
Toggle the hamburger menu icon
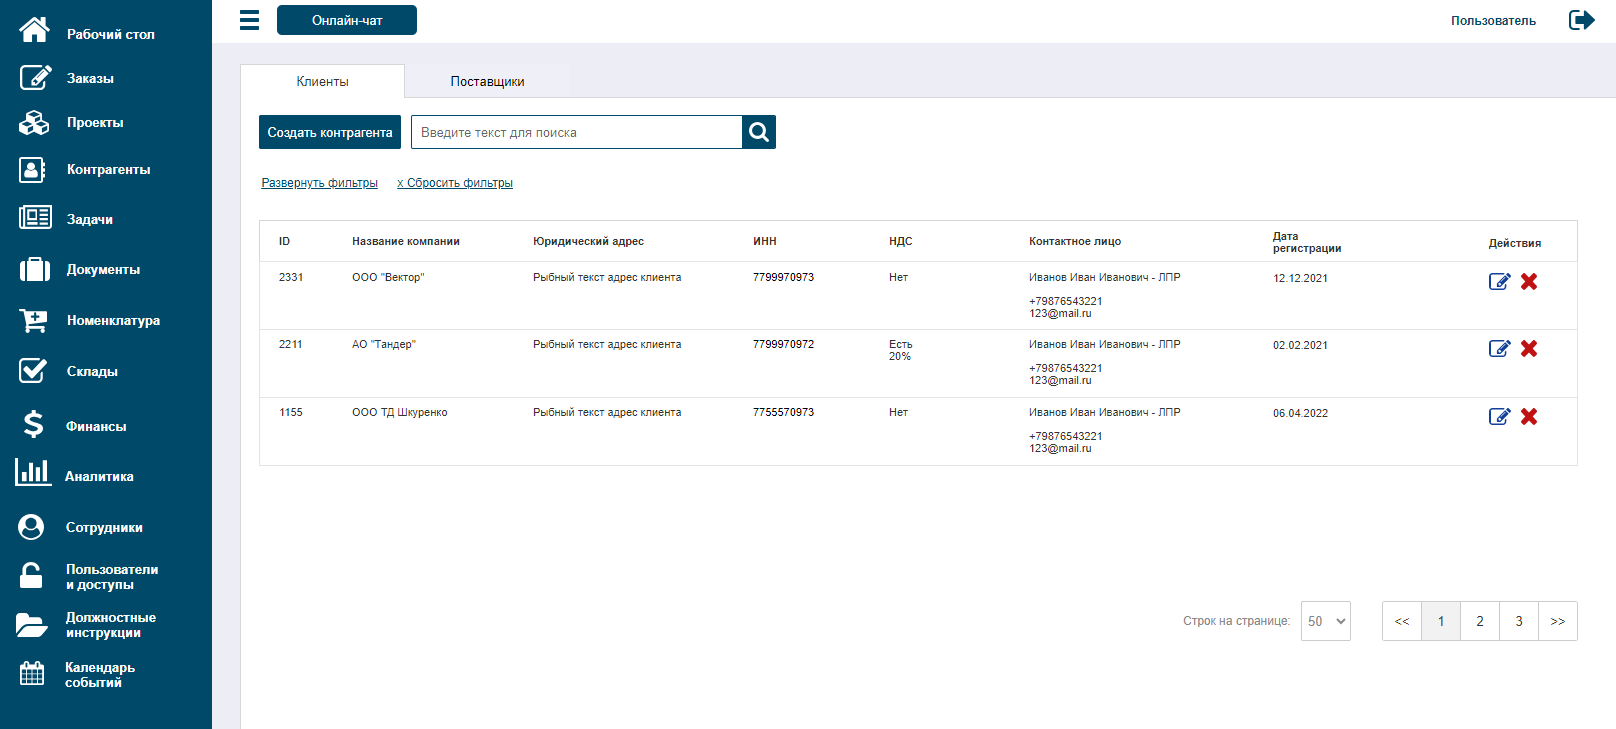pos(249,20)
